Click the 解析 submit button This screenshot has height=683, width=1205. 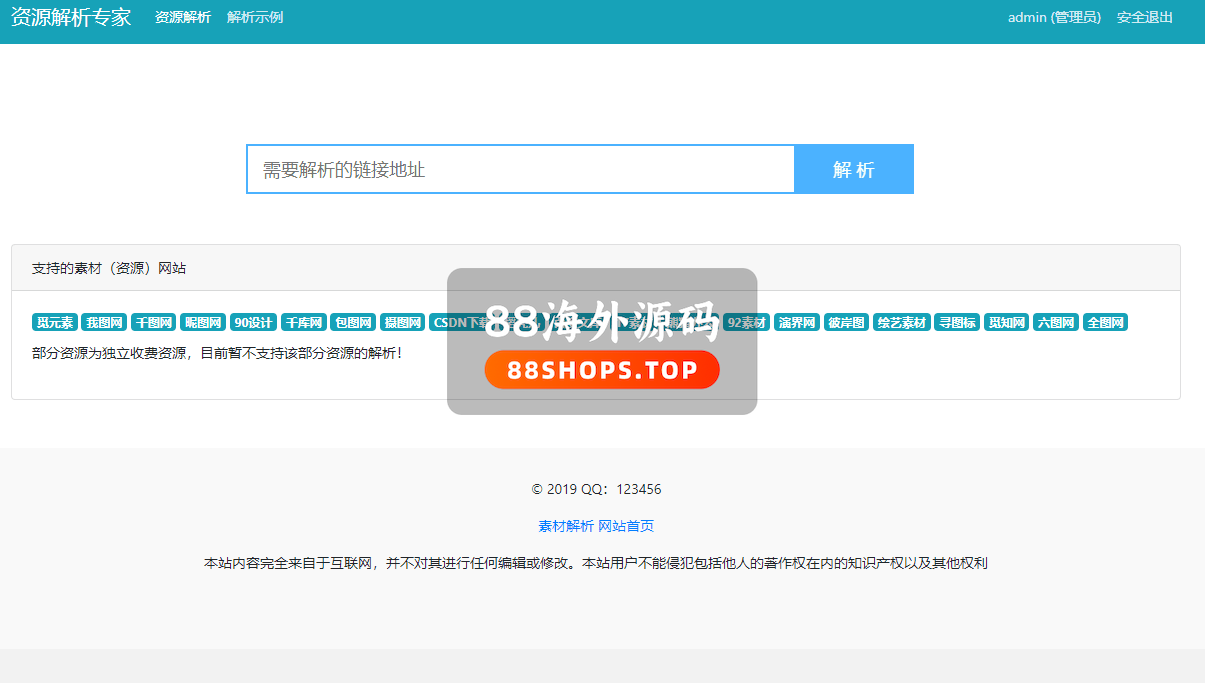[853, 169]
